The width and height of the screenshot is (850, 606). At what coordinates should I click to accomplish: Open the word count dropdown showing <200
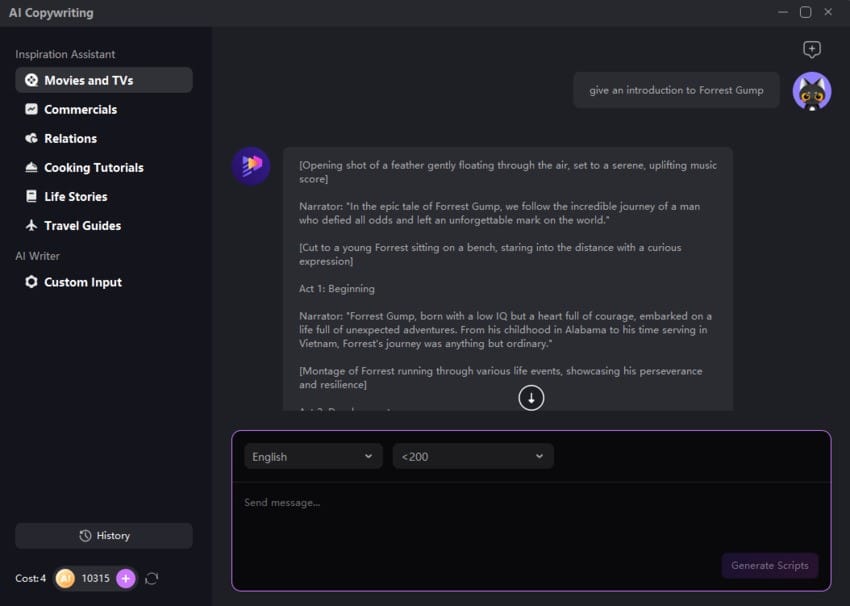click(473, 456)
